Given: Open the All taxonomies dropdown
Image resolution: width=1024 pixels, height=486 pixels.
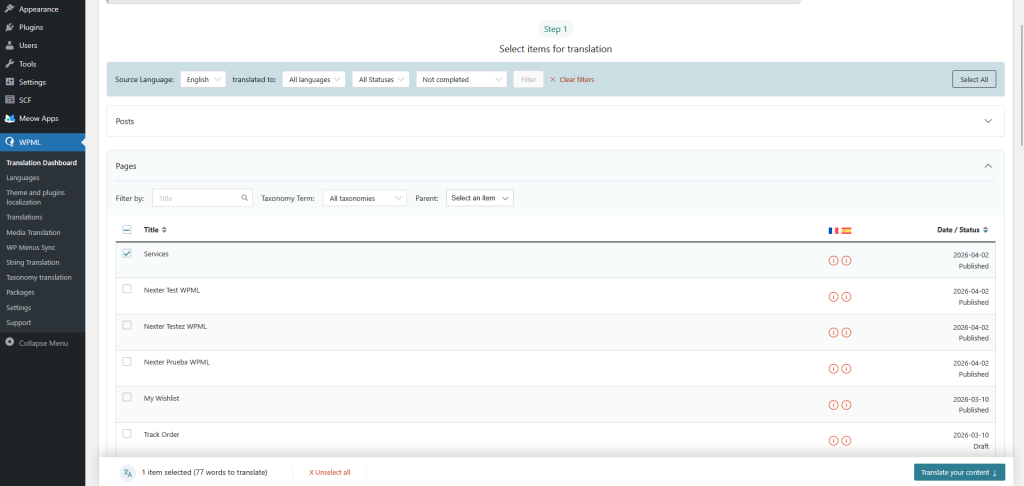Looking at the screenshot, I should click(x=364, y=198).
